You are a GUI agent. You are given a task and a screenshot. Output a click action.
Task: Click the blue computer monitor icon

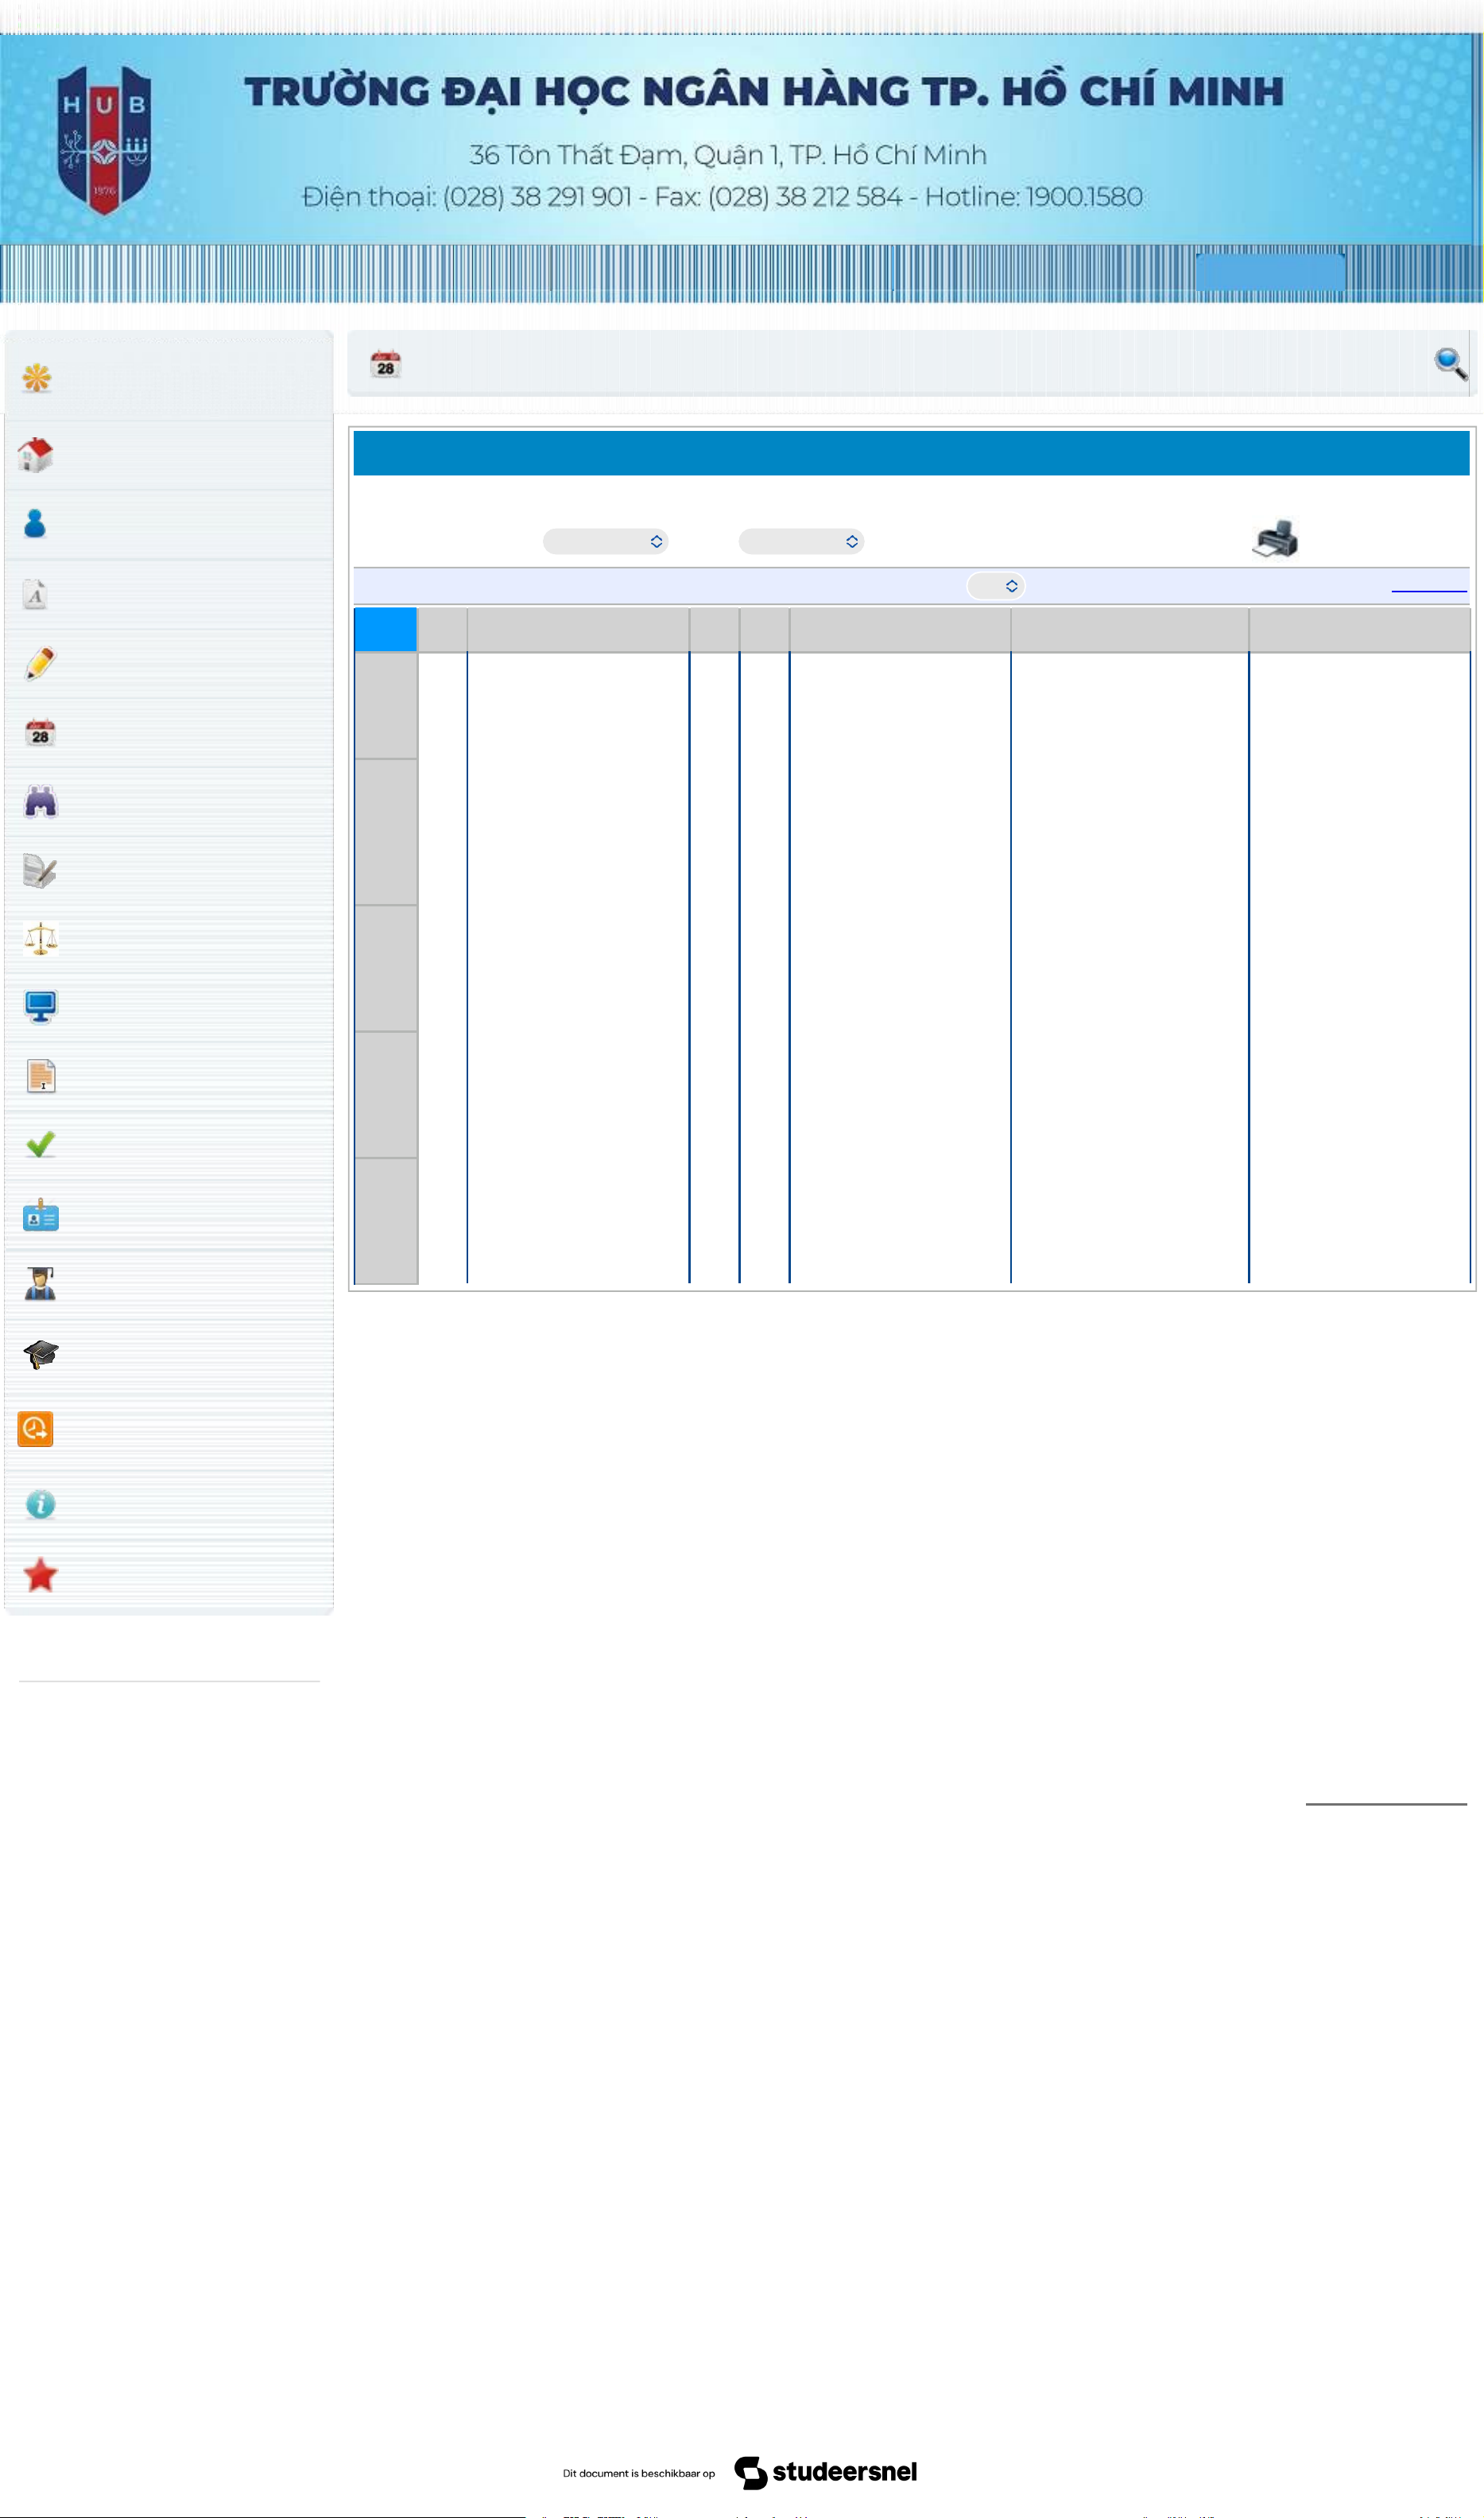click(40, 1007)
